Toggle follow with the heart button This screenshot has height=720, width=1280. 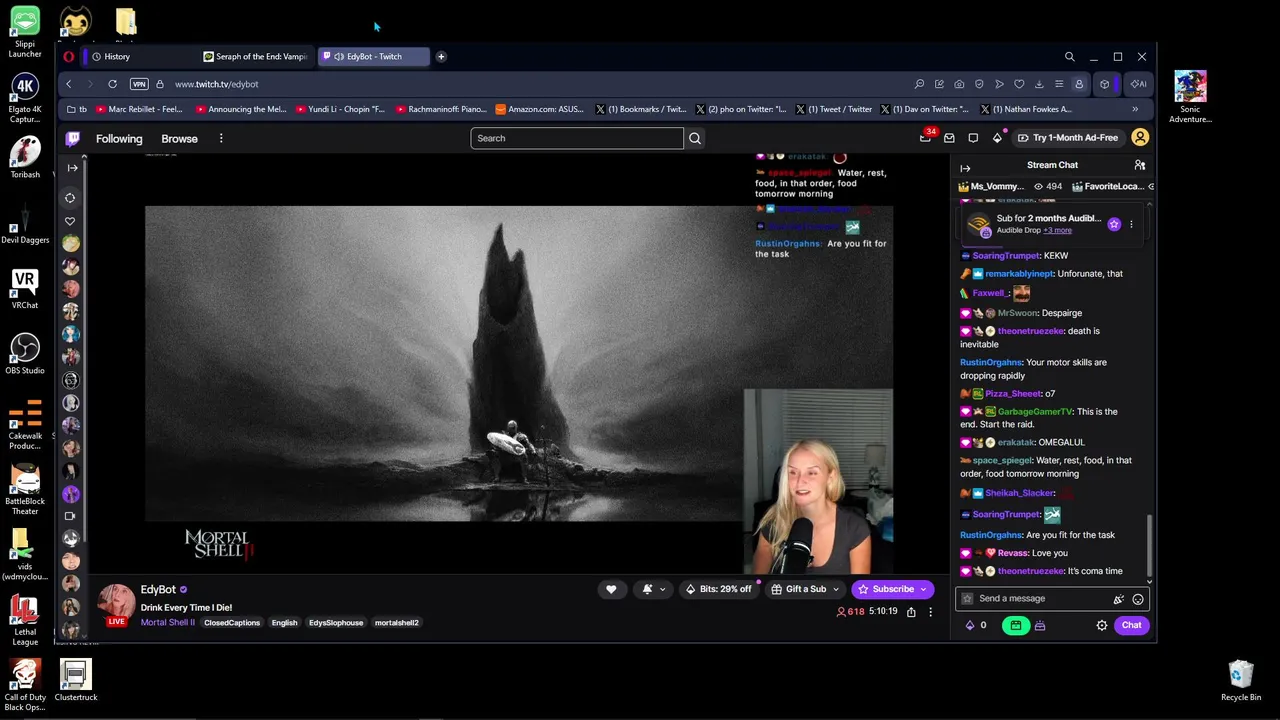(x=611, y=589)
